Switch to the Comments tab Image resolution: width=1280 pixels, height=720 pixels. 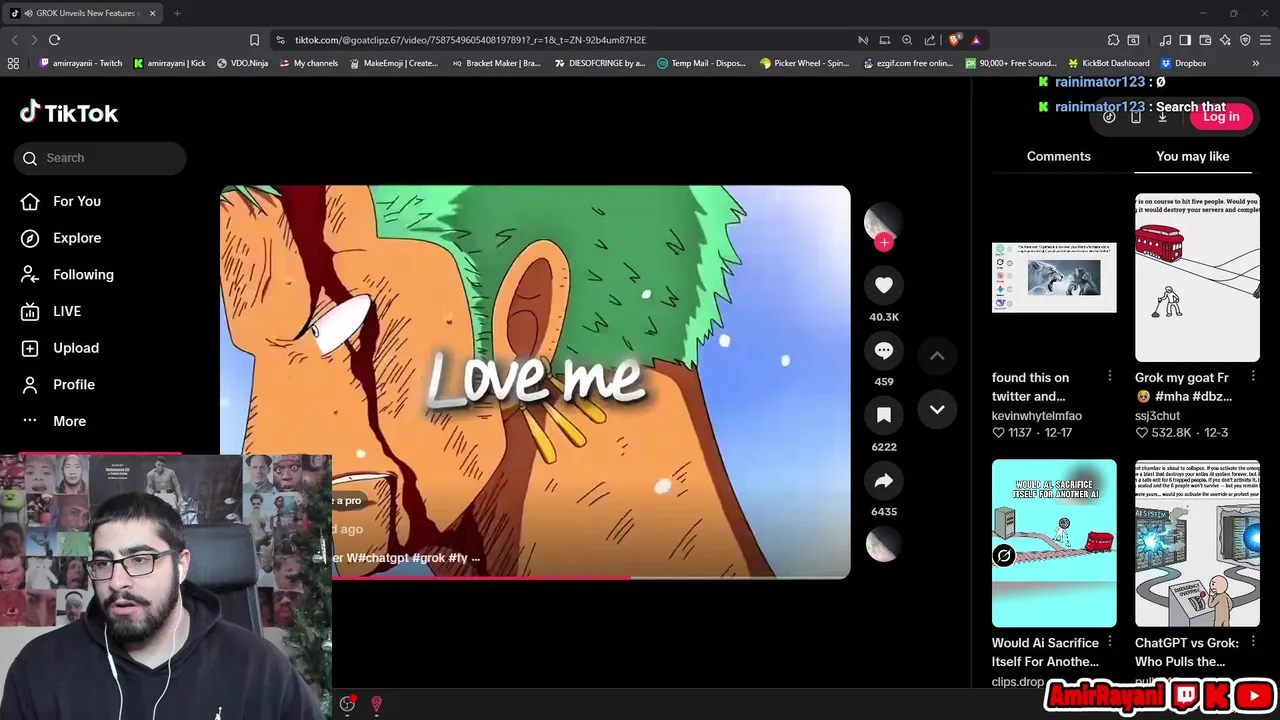click(1058, 156)
